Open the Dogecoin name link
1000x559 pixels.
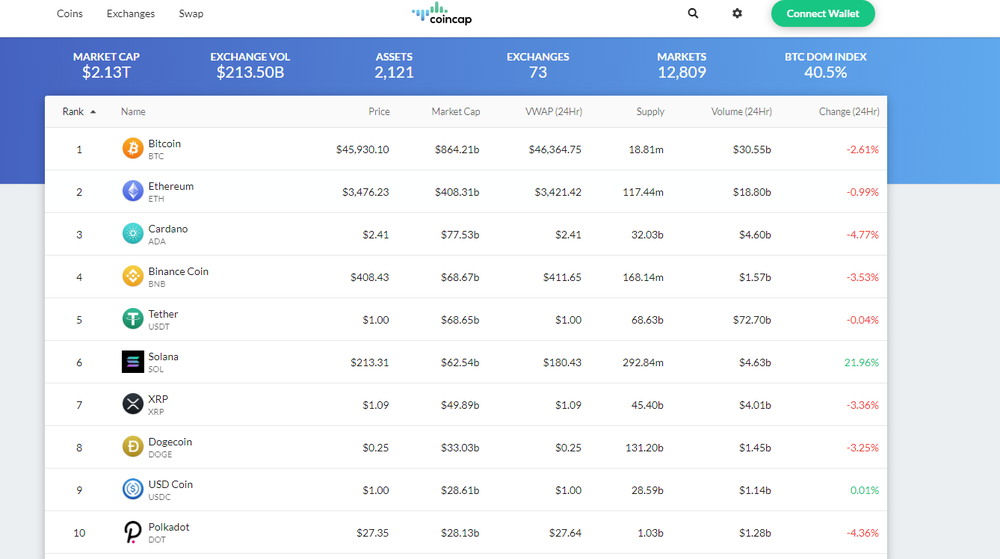(170, 442)
